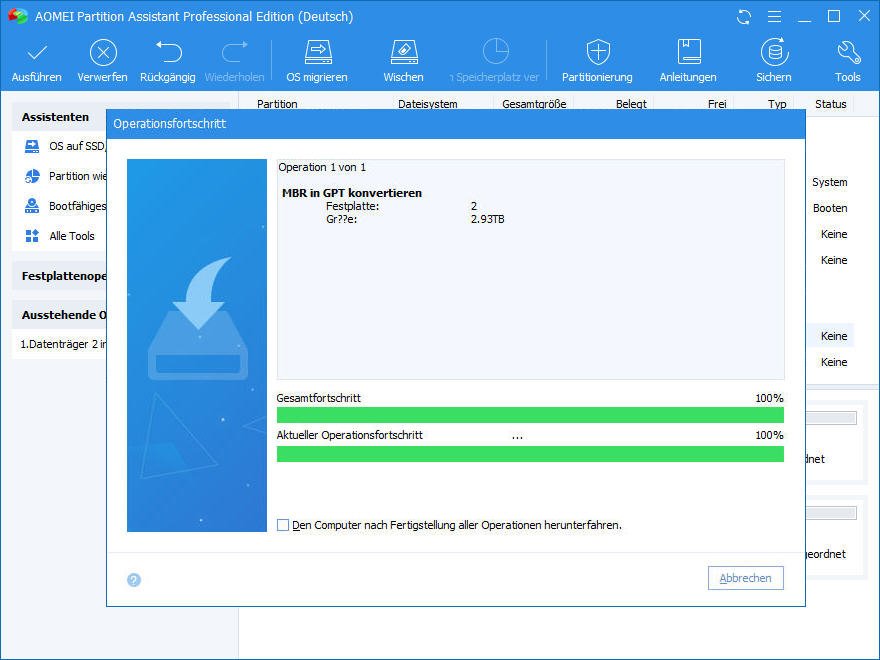Click the MBR in GPT konvertieren title

pos(352,192)
